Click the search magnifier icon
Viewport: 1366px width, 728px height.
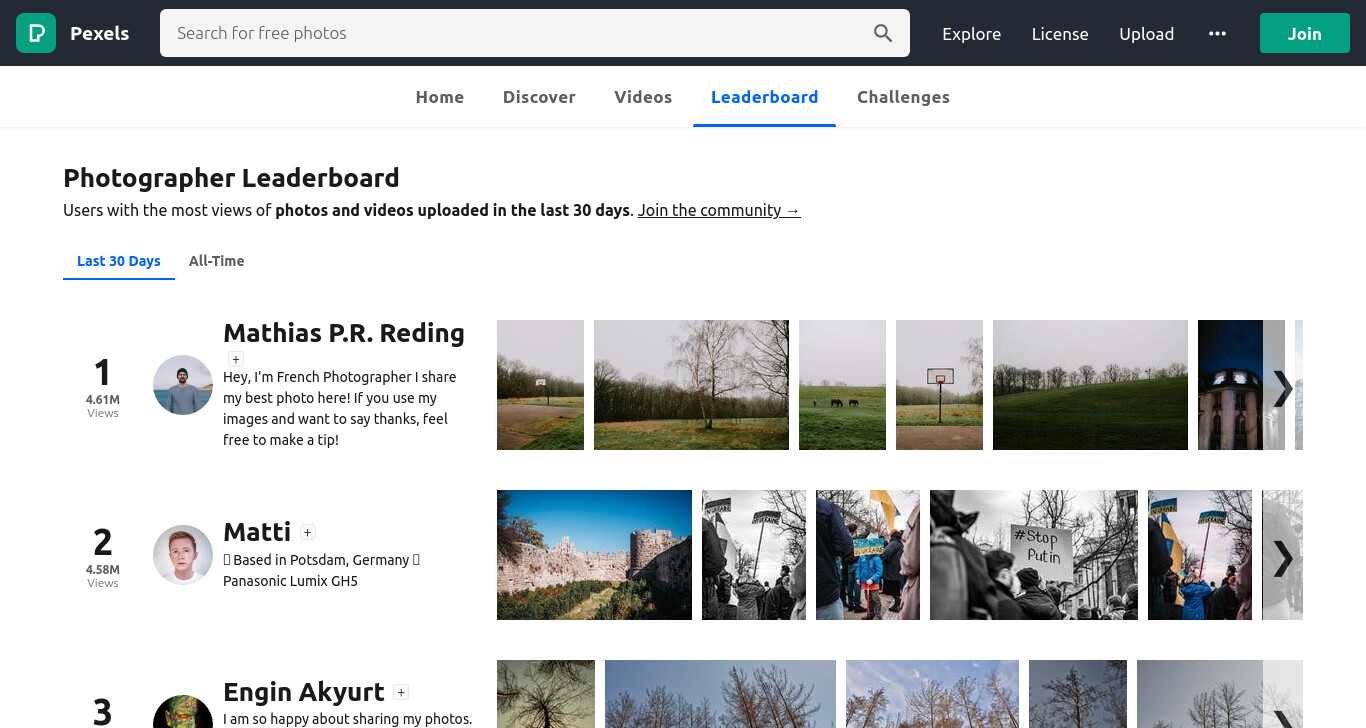[883, 33]
